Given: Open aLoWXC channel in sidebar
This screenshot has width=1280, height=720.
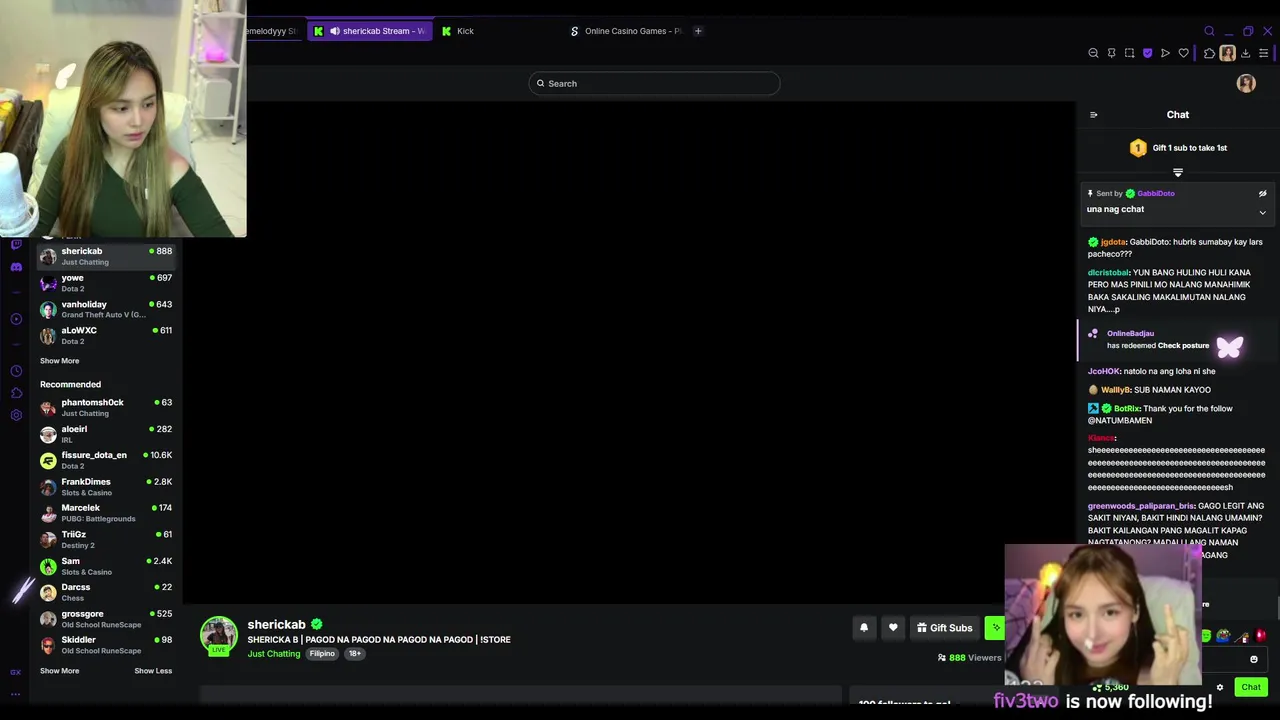Looking at the screenshot, I should click(106, 335).
